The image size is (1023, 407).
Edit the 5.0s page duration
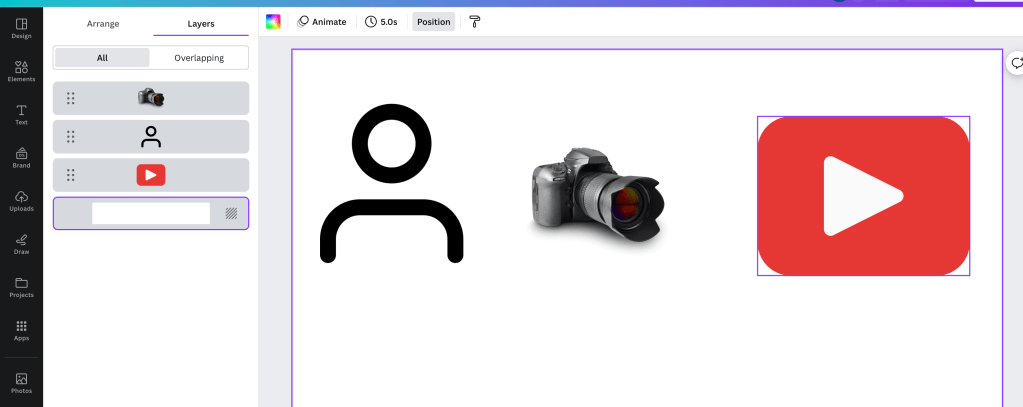tap(381, 22)
